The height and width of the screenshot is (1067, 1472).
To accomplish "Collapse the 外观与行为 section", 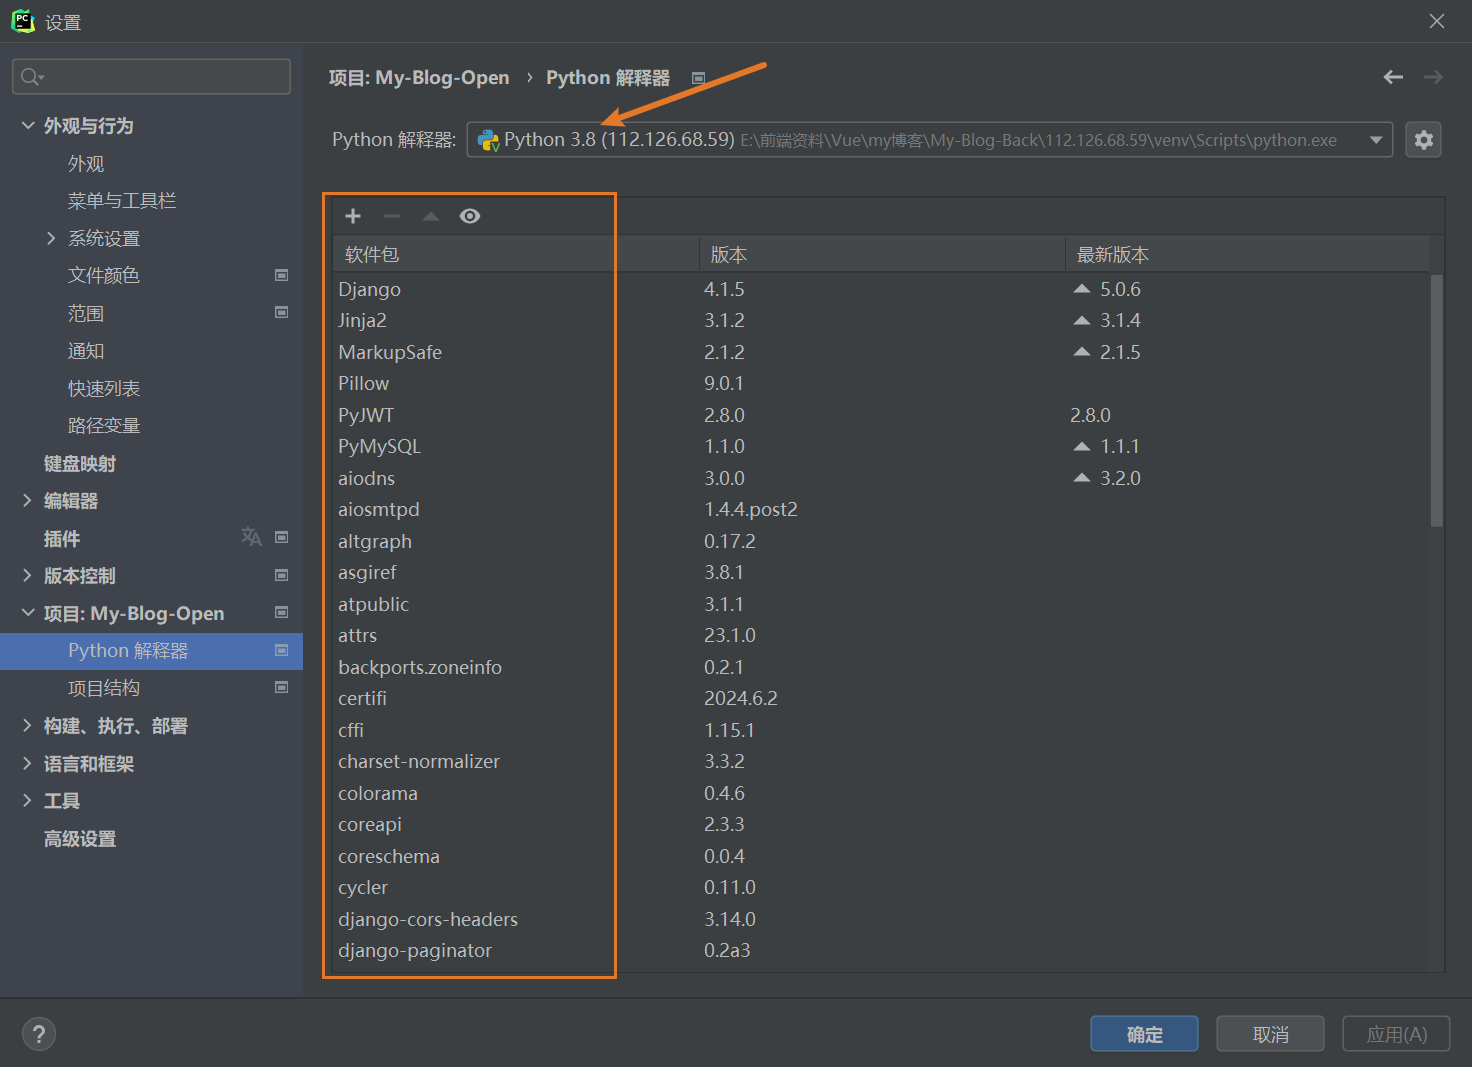I will pyautogui.click(x=27, y=125).
